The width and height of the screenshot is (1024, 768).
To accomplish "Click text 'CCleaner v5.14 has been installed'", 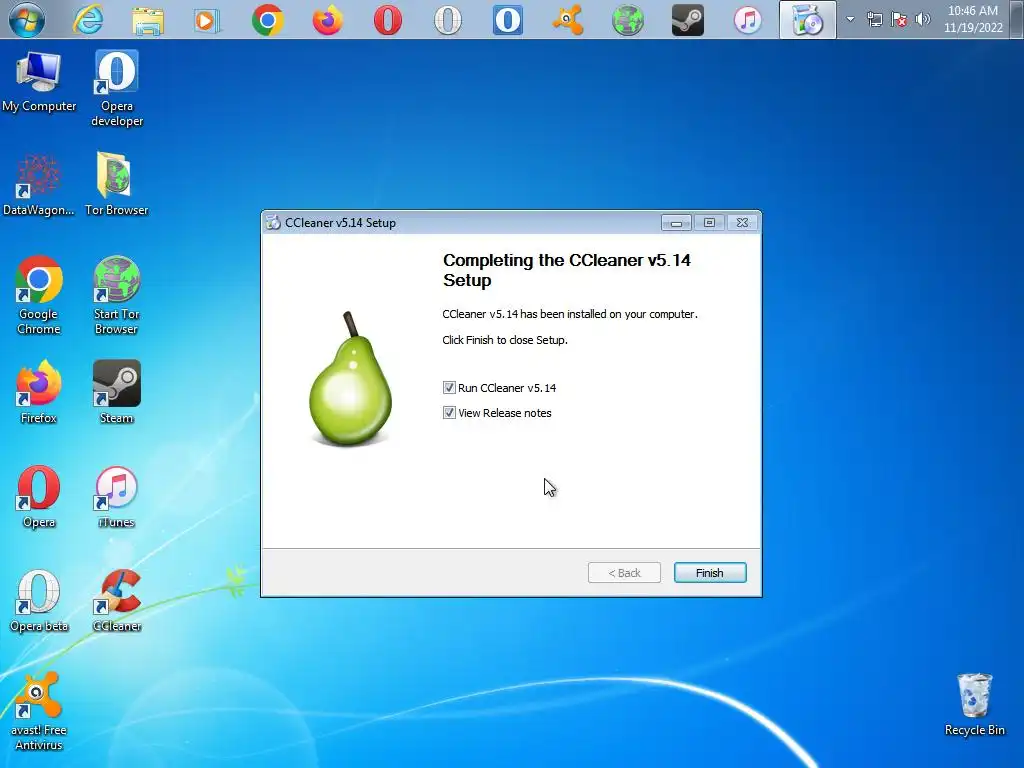I will tap(570, 314).
